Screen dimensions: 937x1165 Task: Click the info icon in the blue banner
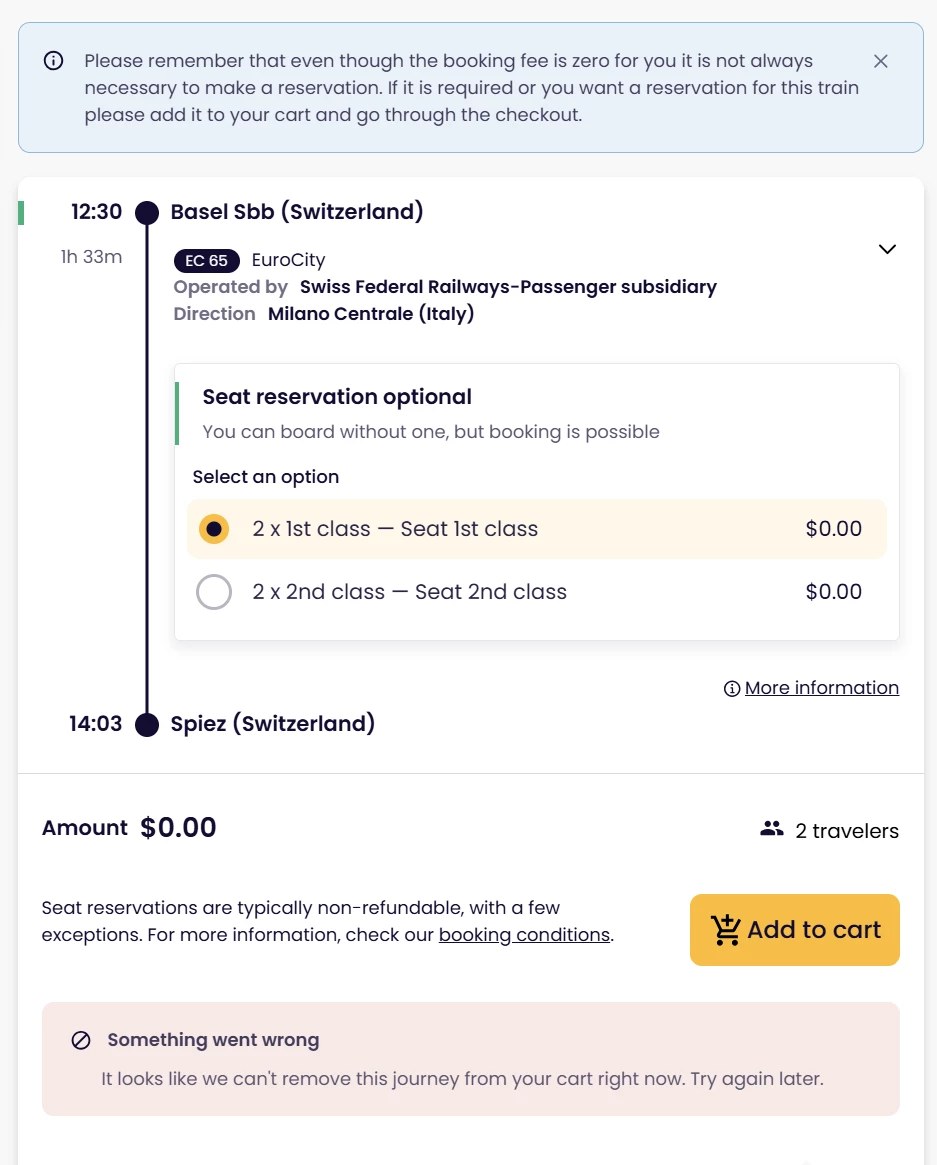pyautogui.click(x=54, y=61)
